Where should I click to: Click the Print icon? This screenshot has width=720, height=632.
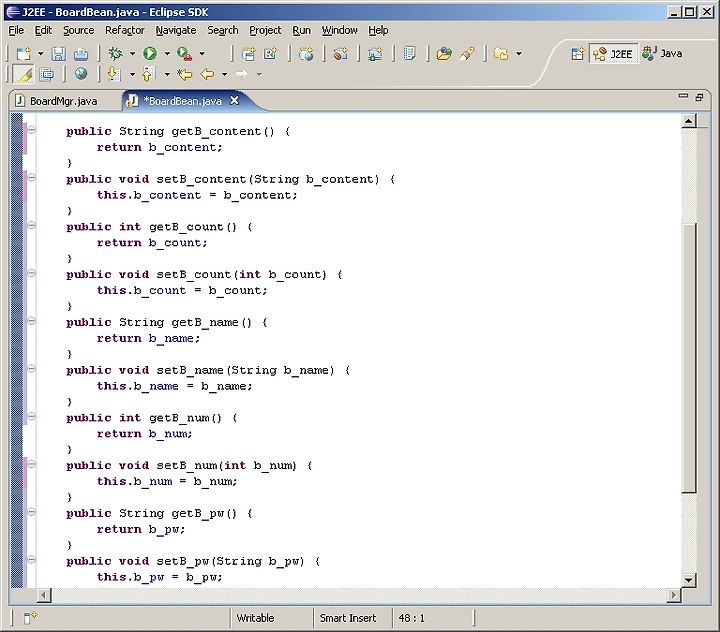click(x=81, y=54)
